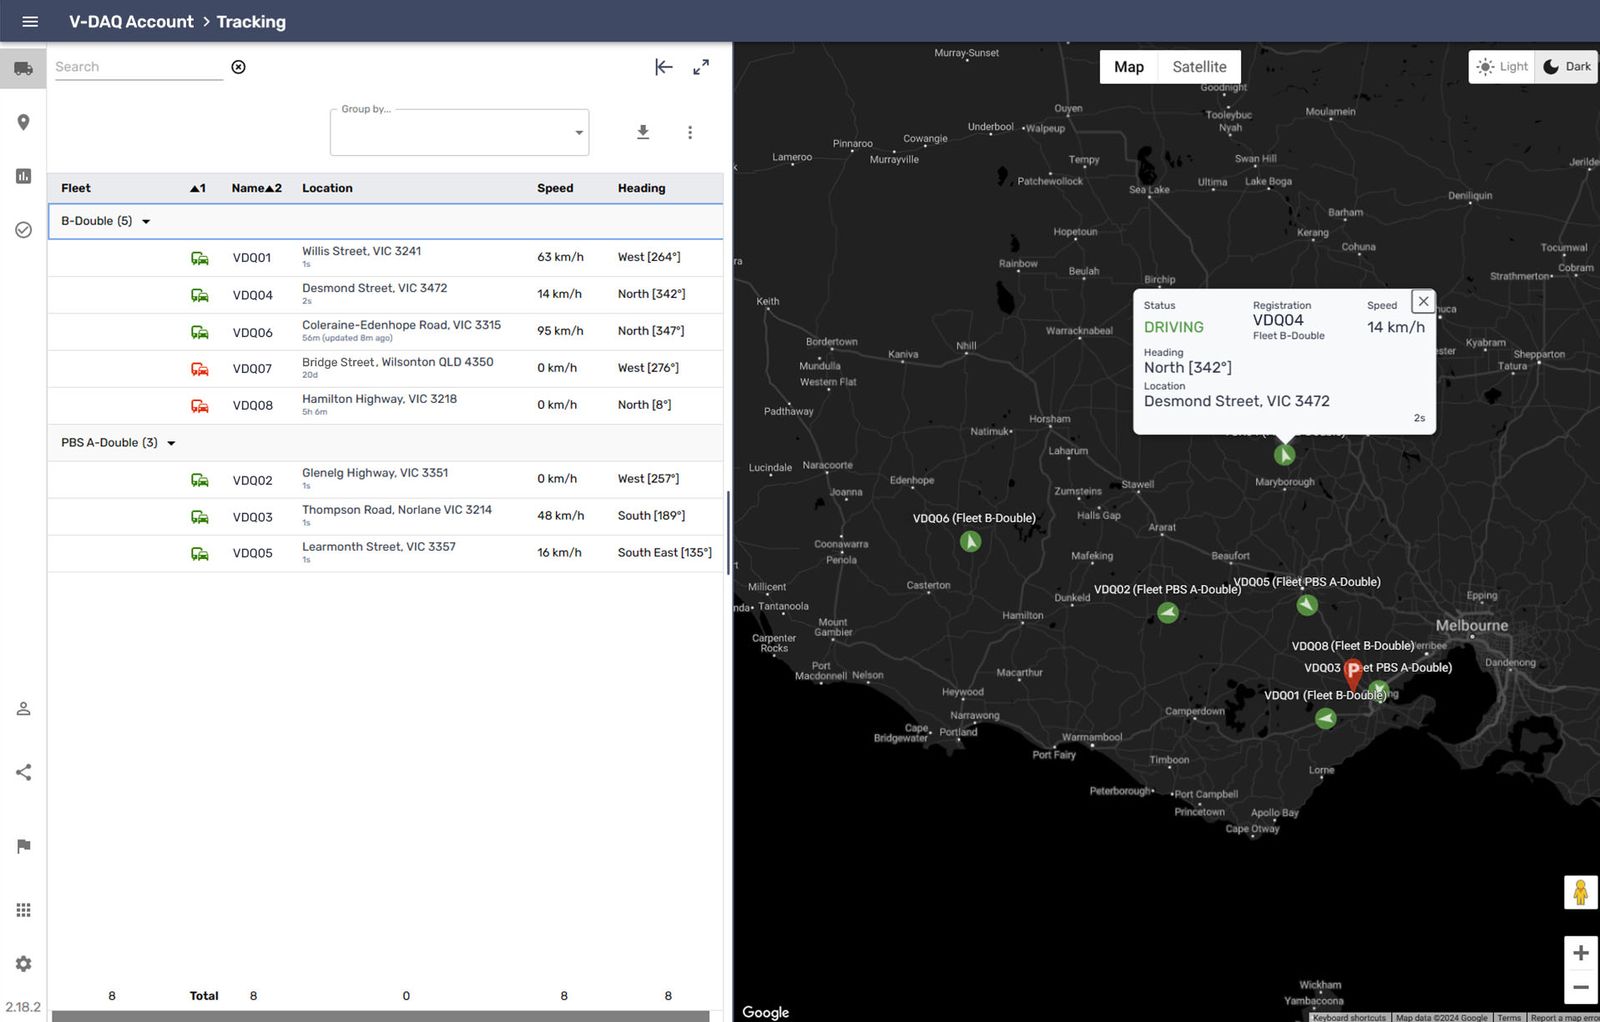Download the fleet list via download icon
1600x1022 pixels.
(643, 131)
